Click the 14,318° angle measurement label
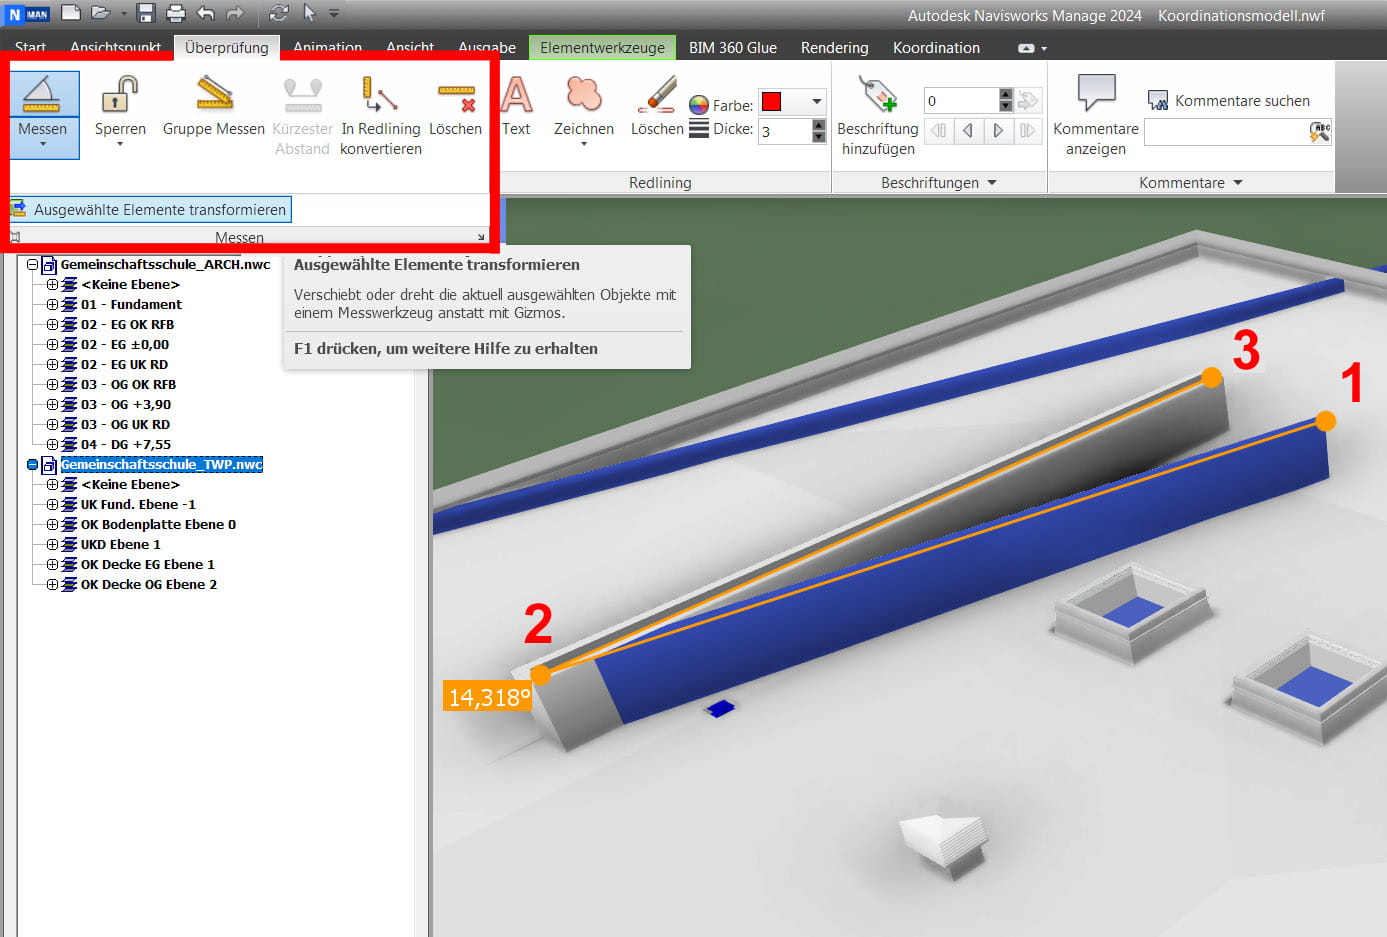 [488, 697]
